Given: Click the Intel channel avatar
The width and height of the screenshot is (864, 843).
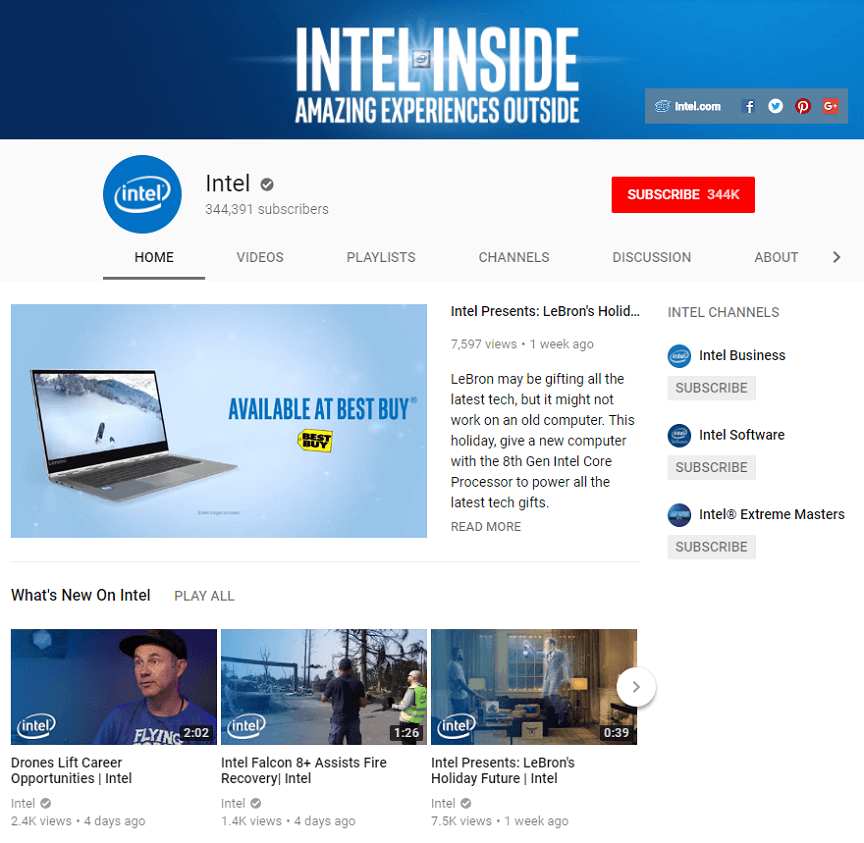Looking at the screenshot, I should pos(142,194).
